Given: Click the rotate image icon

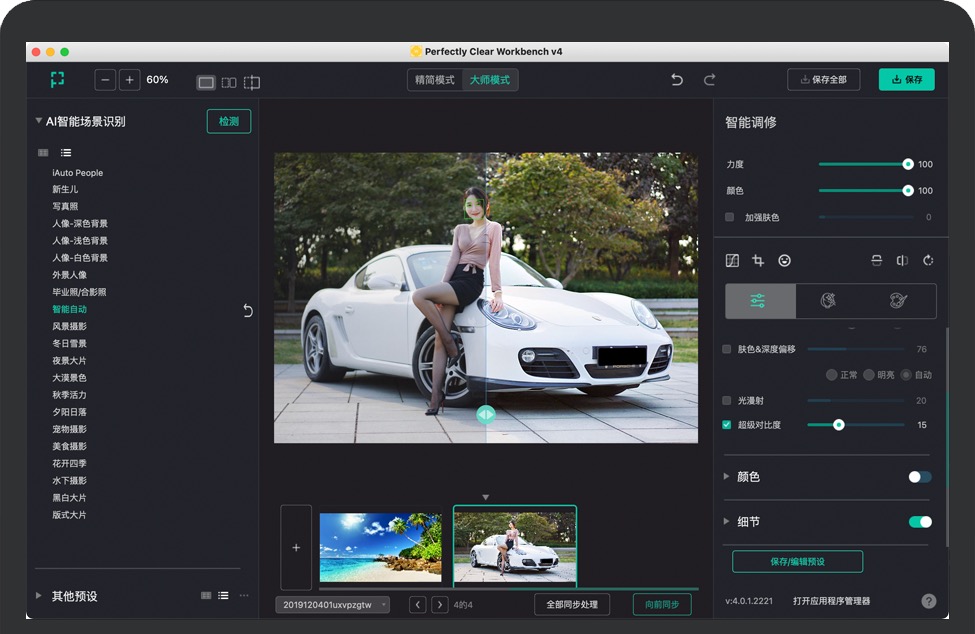Looking at the screenshot, I should click(928, 261).
